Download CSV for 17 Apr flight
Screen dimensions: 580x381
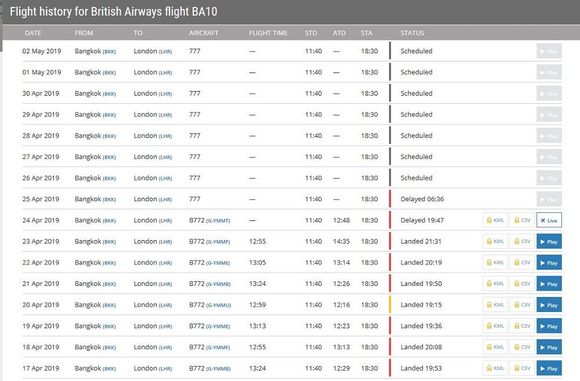tap(522, 368)
